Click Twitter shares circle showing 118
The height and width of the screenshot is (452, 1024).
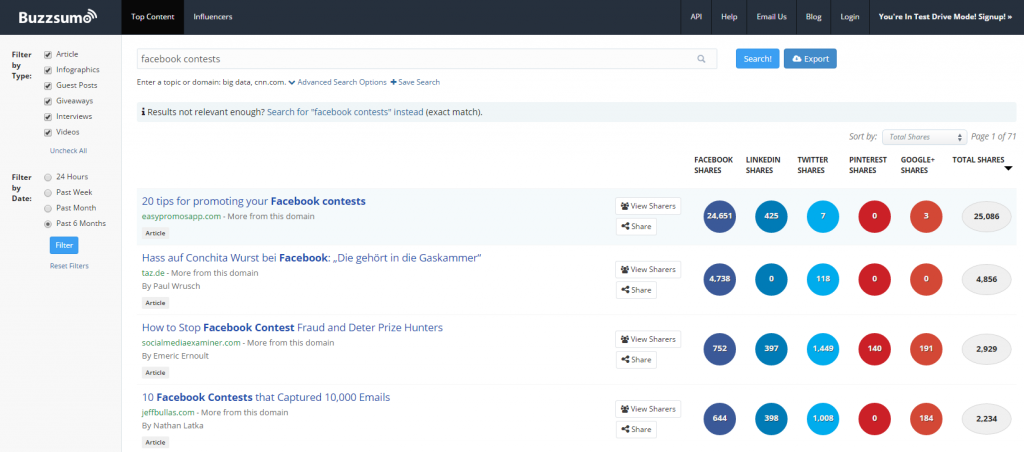tap(823, 279)
